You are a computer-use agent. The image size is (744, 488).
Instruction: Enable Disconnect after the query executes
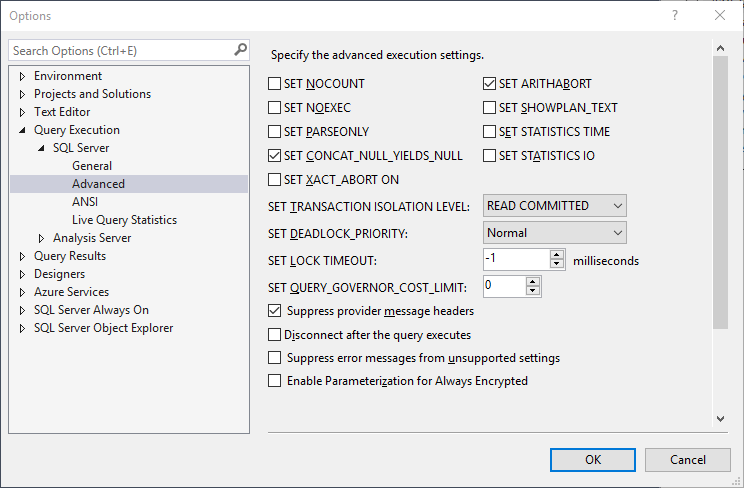click(276, 335)
